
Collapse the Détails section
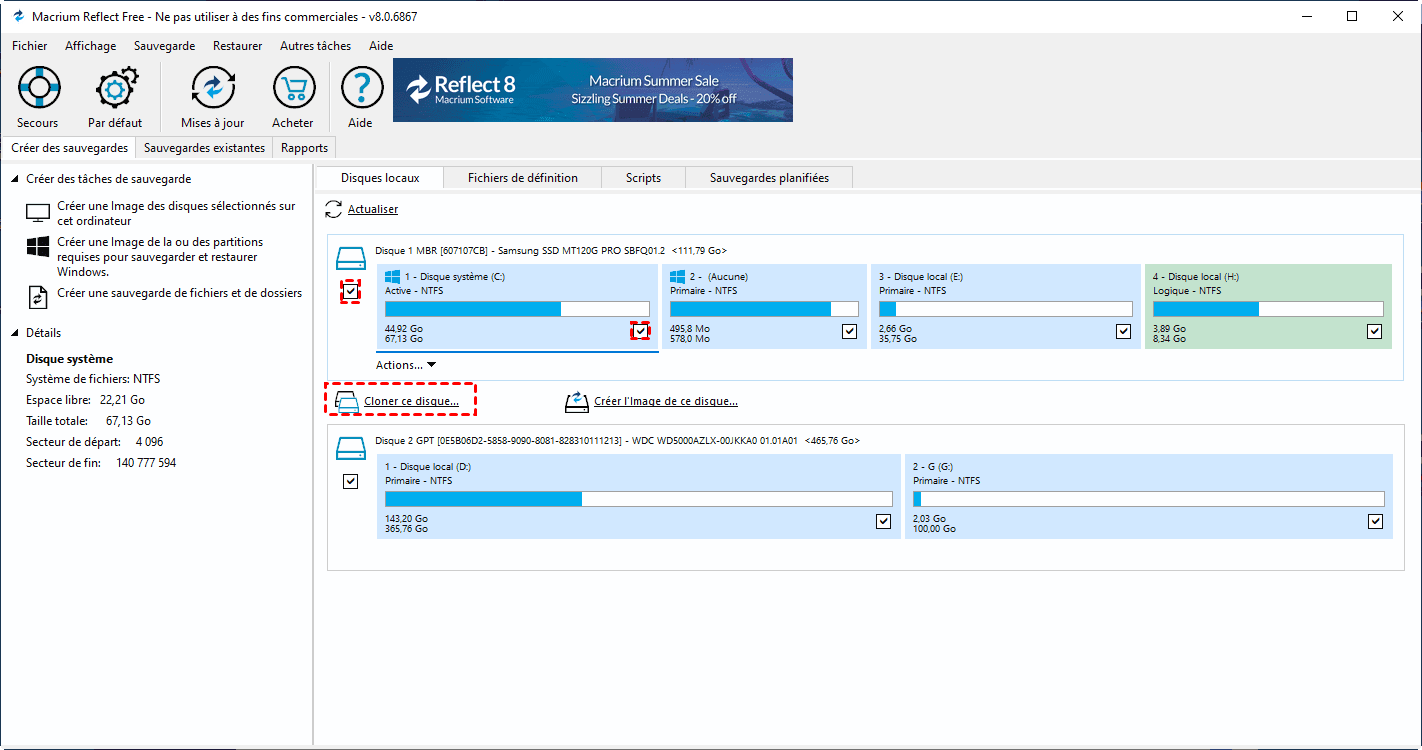pyautogui.click(x=16, y=333)
